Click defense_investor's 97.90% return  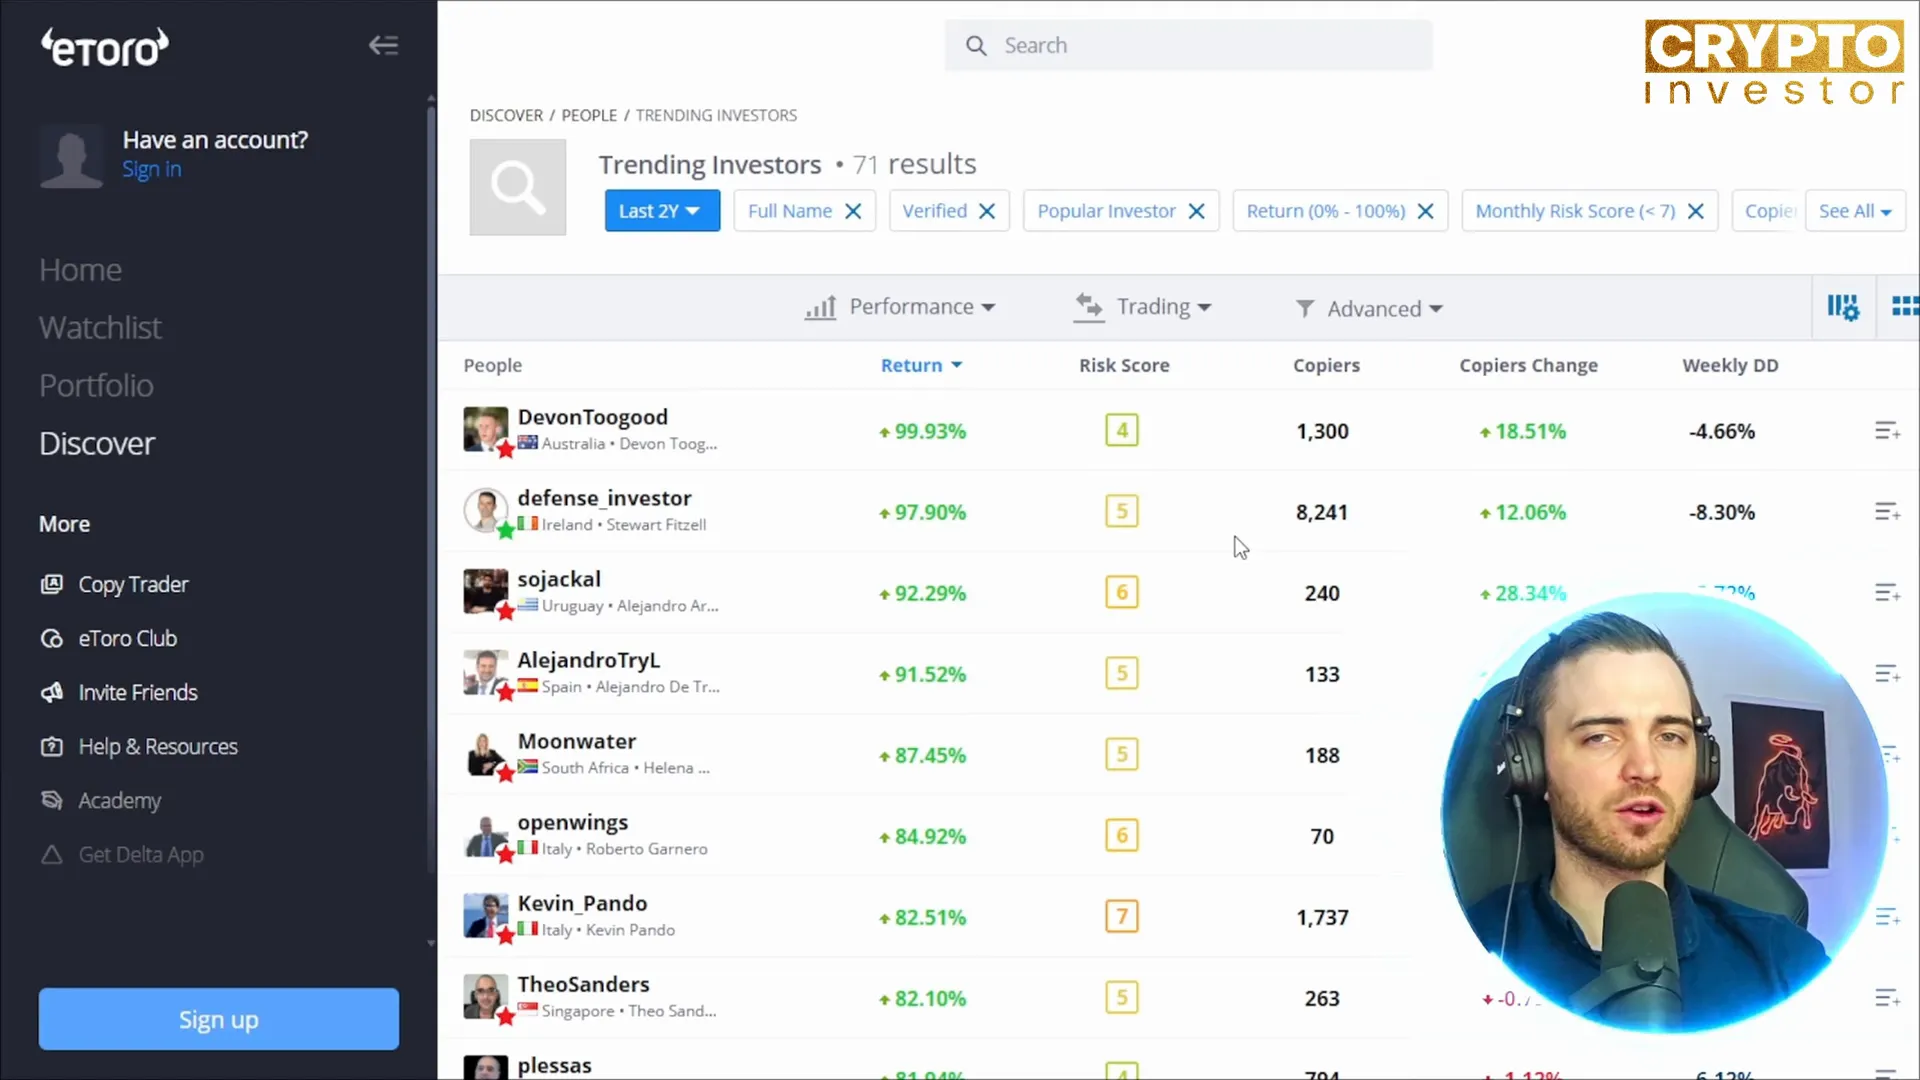click(x=922, y=512)
